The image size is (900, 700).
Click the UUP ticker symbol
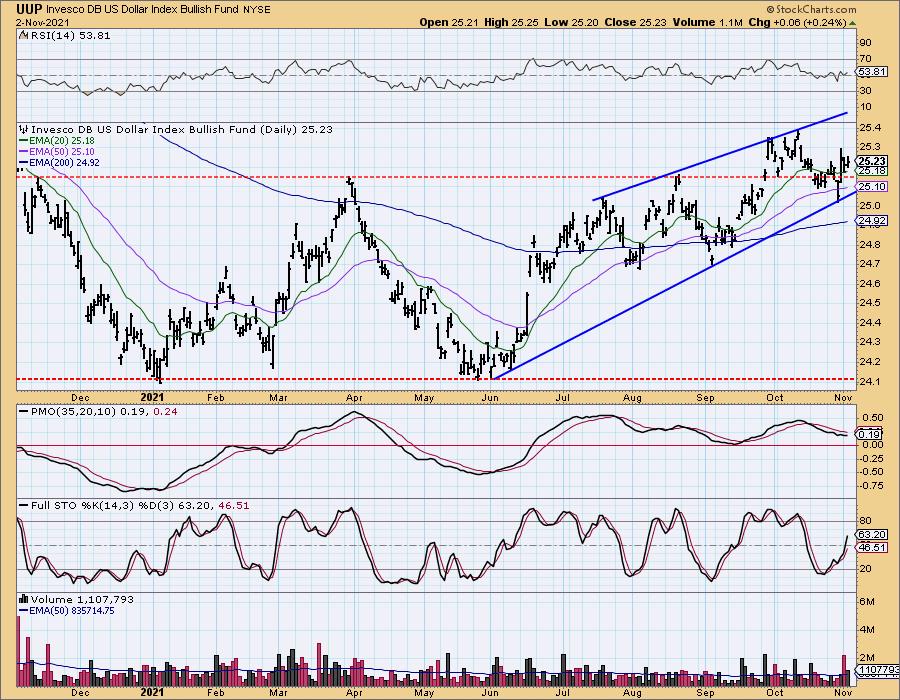click(29, 9)
